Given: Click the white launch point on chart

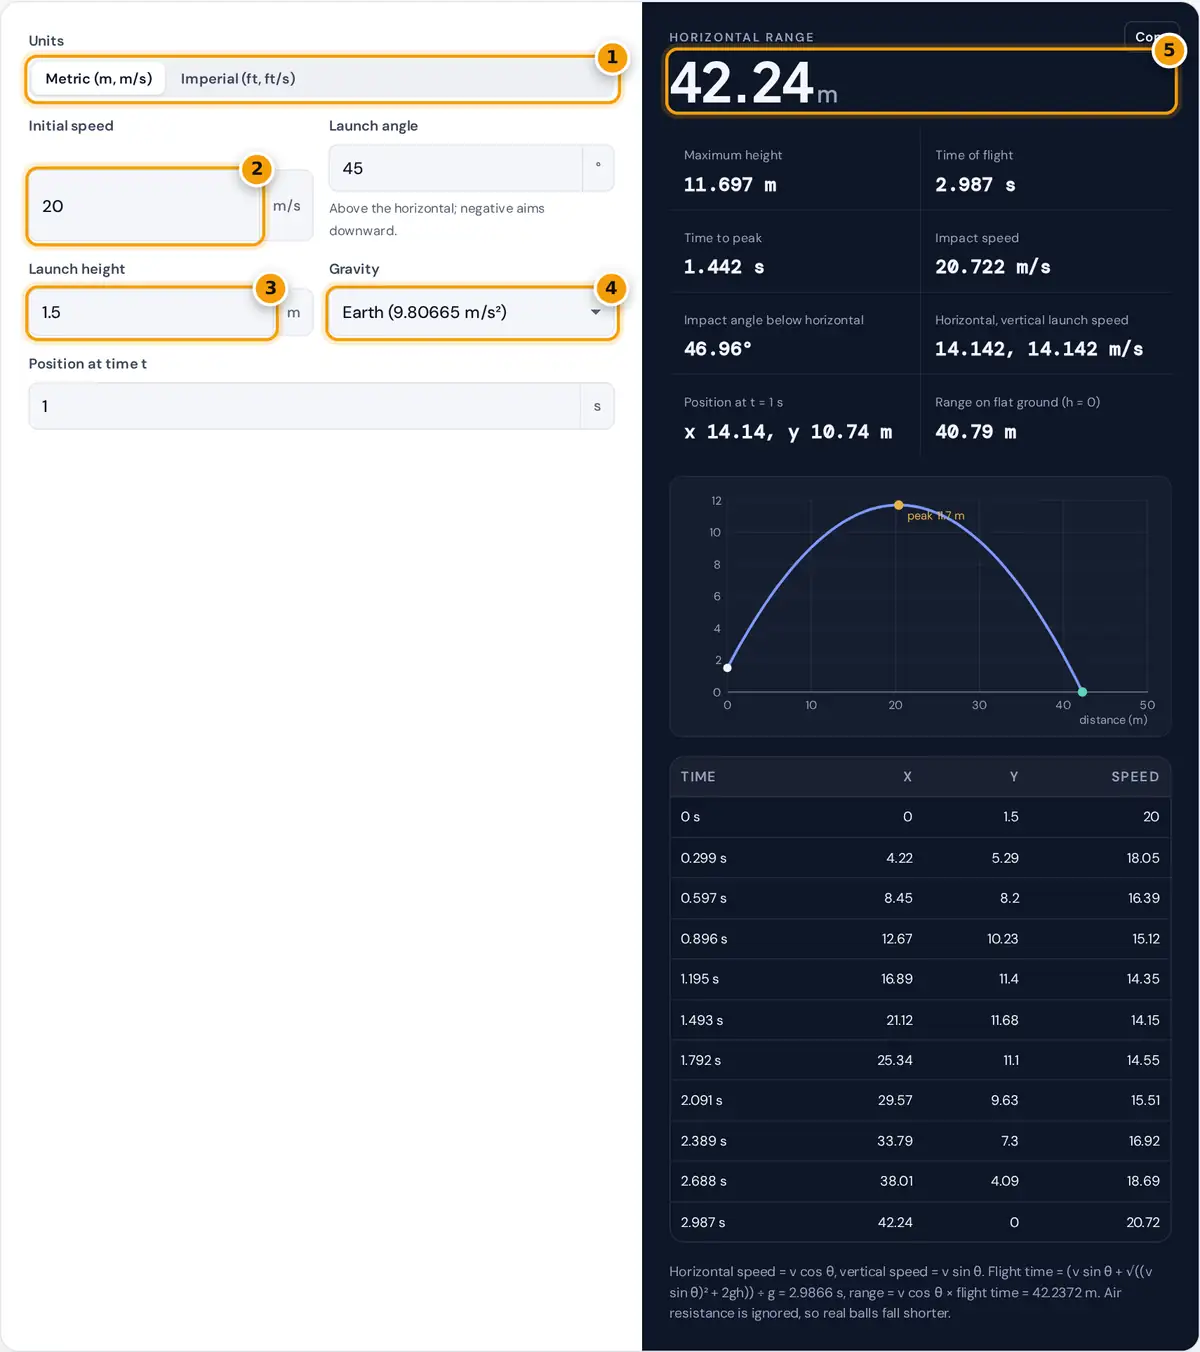Looking at the screenshot, I should (x=728, y=667).
